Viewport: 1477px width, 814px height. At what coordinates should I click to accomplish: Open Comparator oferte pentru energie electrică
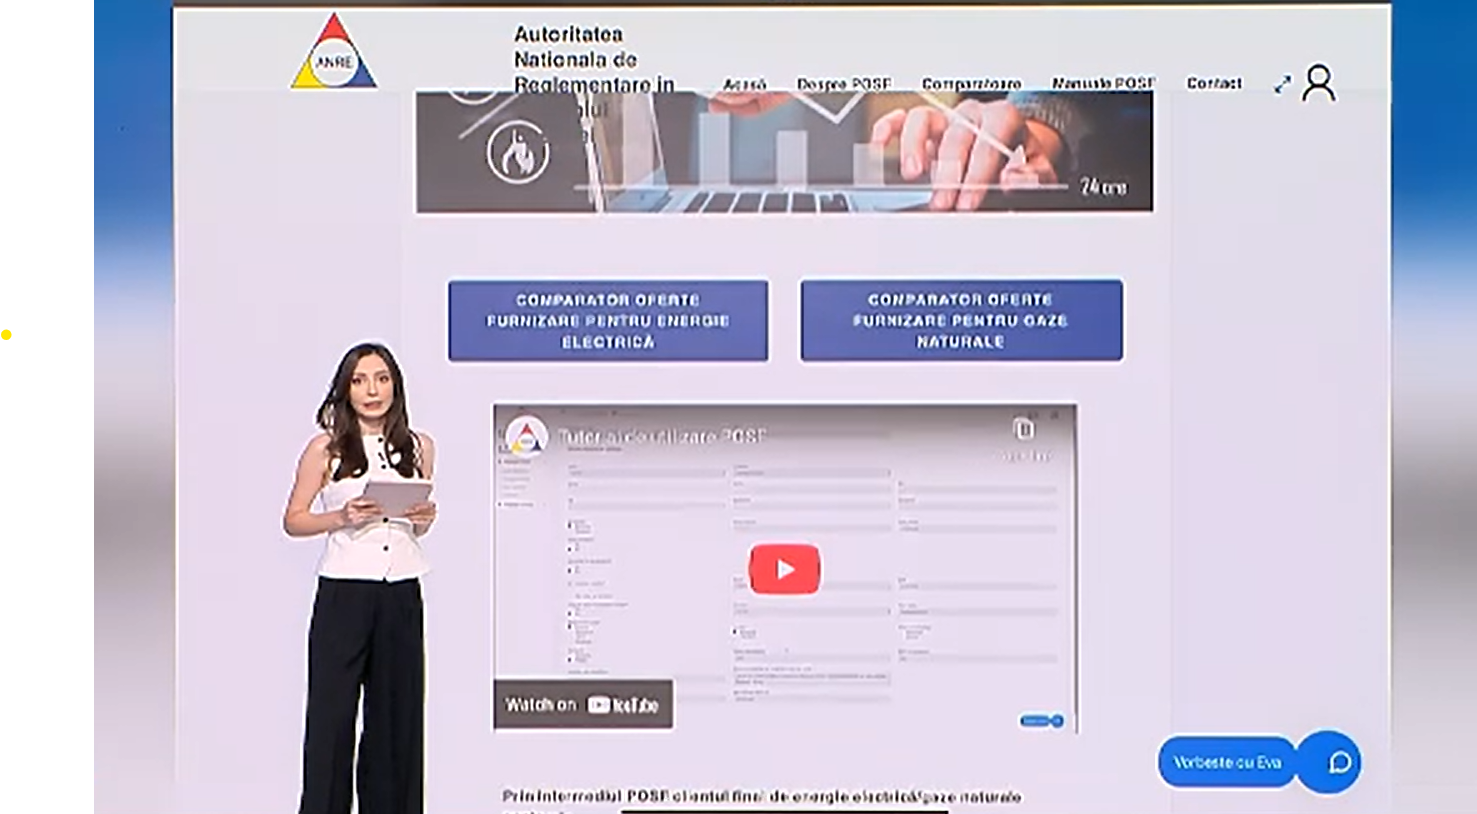click(608, 321)
